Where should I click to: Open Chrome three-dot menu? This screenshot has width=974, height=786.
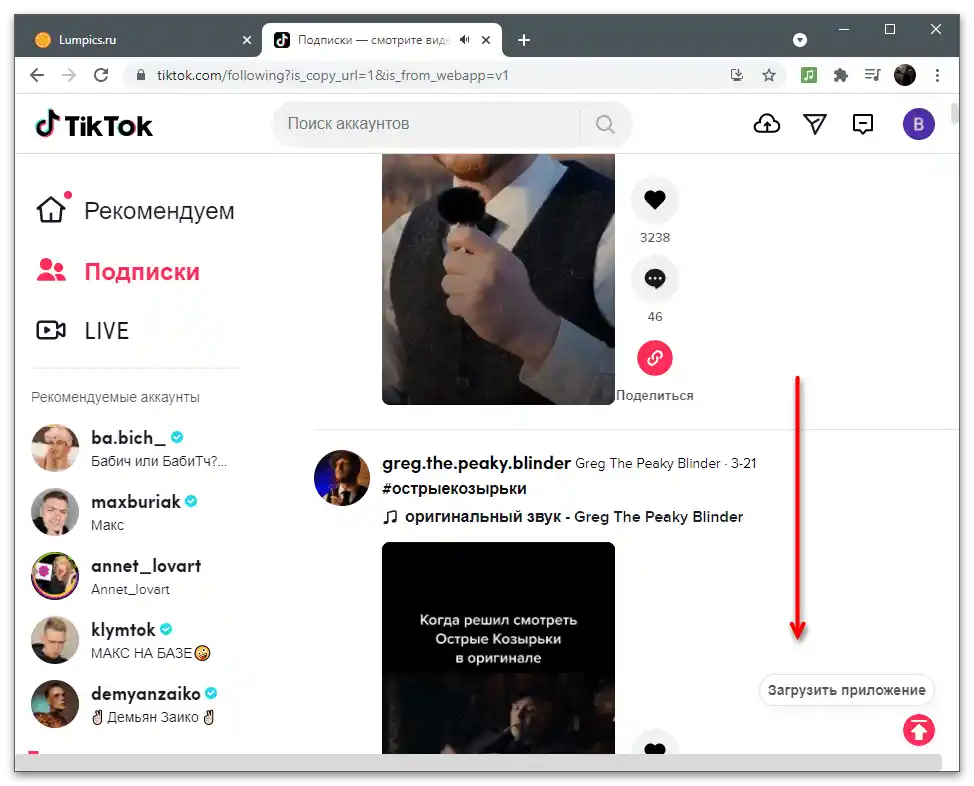point(937,75)
